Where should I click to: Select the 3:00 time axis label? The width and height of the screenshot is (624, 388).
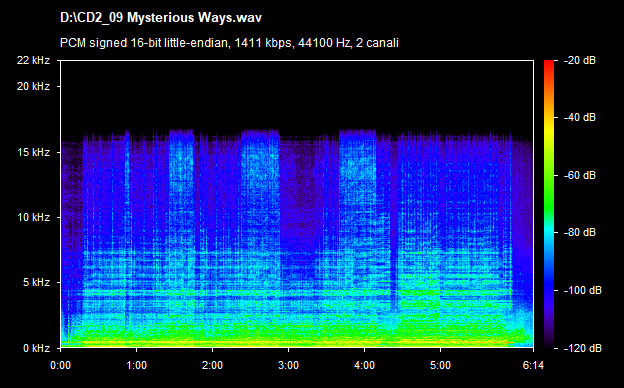[x=288, y=365]
